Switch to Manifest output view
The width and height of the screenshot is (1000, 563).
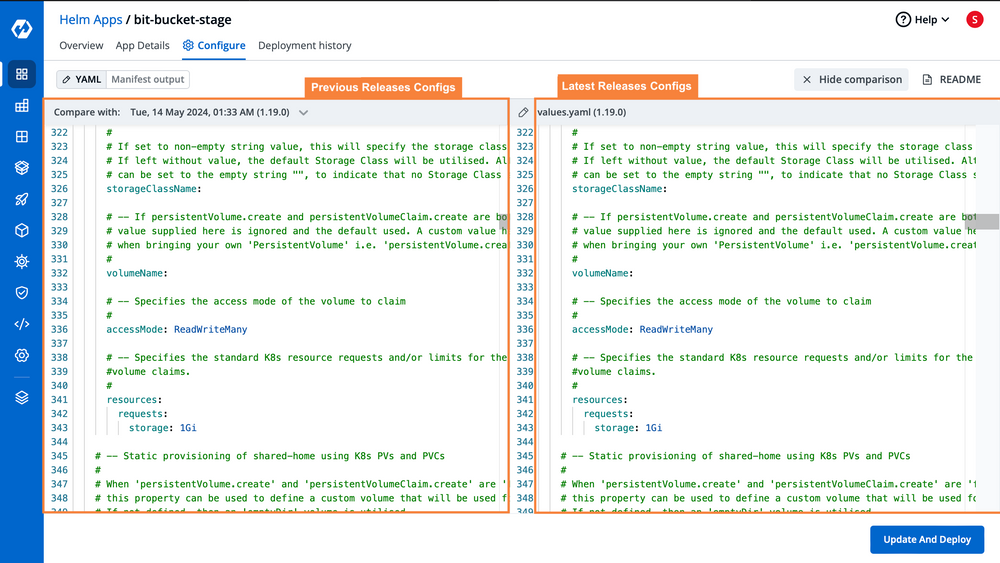click(x=146, y=79)
